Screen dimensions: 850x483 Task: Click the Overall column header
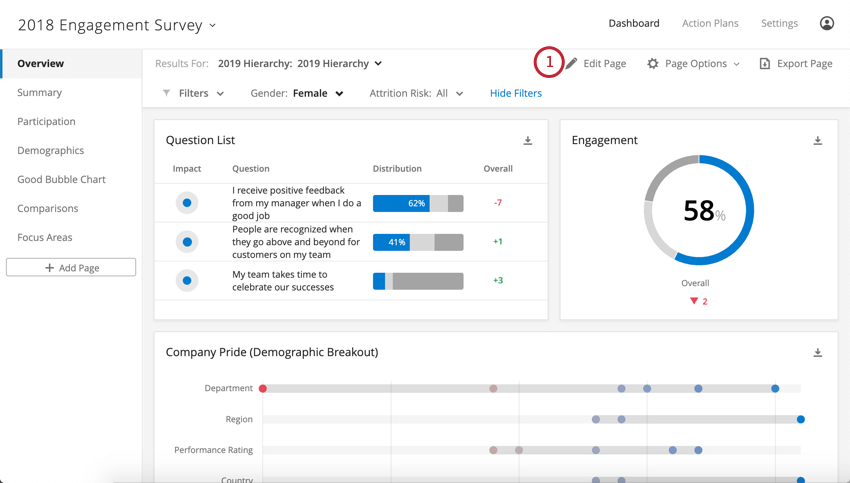point(498,169)
